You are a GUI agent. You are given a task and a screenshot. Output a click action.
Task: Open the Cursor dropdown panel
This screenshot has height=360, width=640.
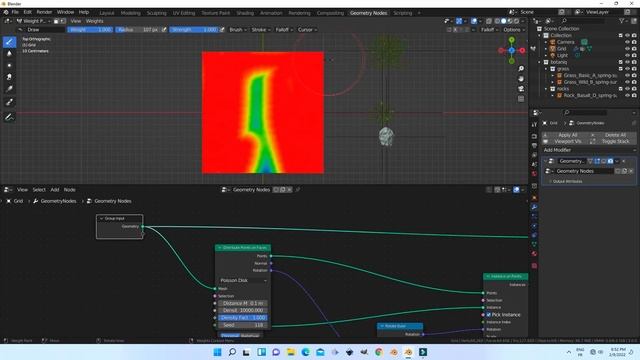[307, 29]
